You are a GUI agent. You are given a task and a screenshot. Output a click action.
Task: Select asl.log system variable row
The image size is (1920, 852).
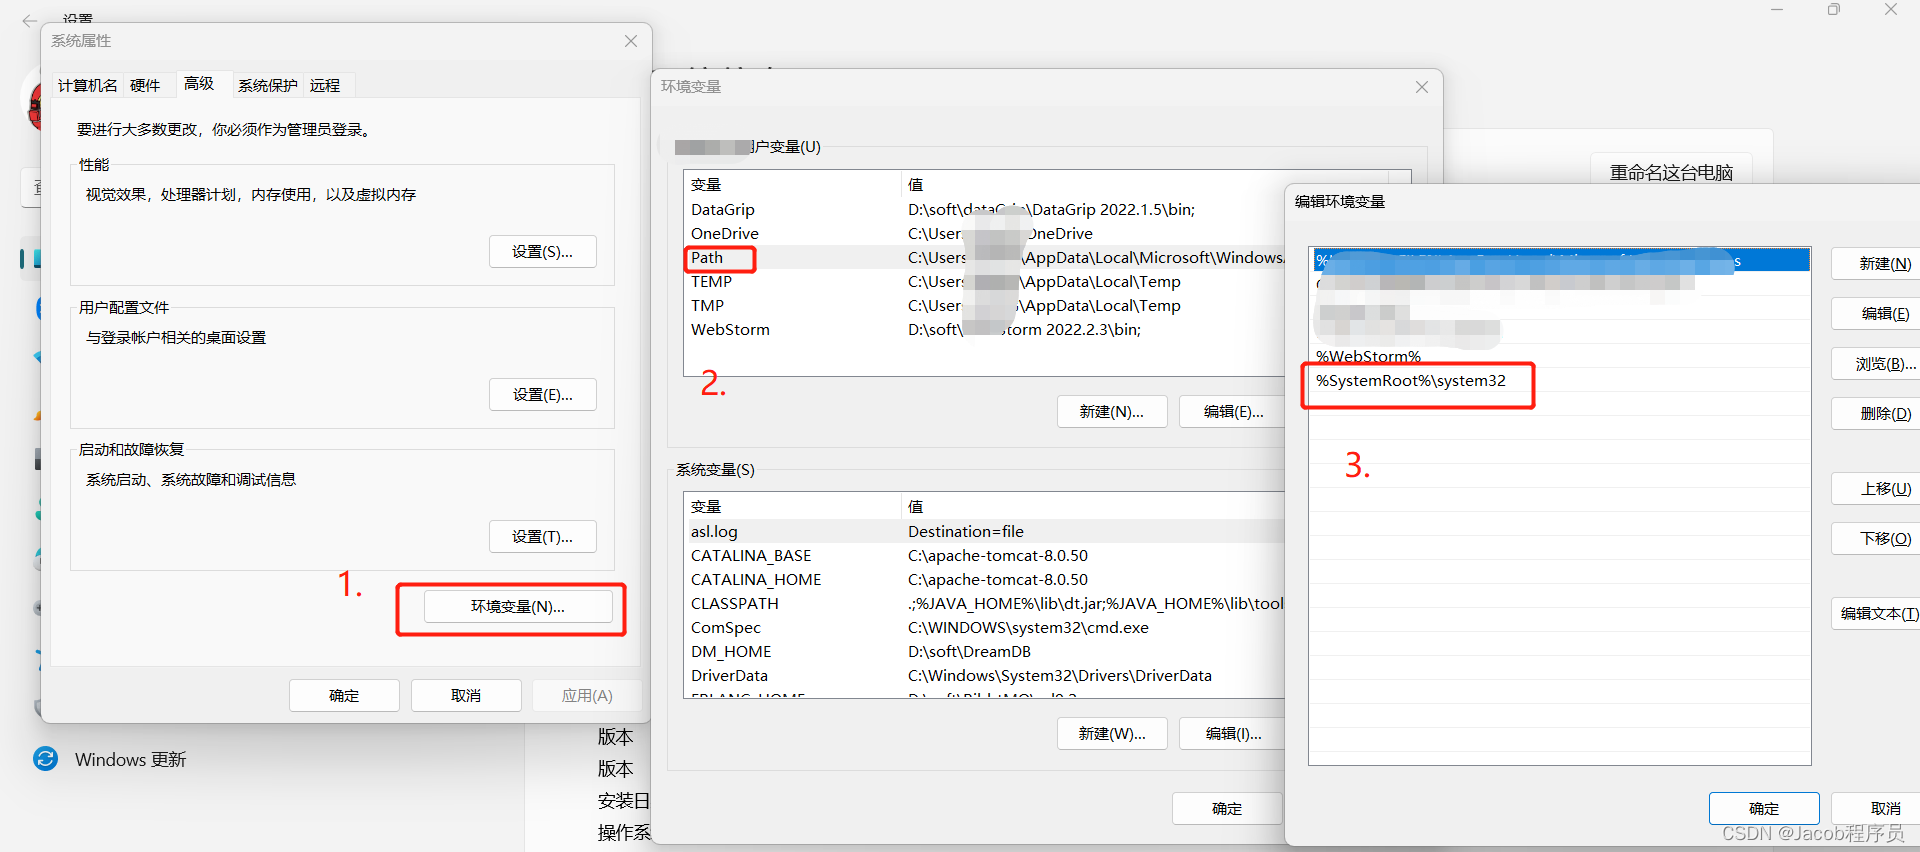click(984, 532)
